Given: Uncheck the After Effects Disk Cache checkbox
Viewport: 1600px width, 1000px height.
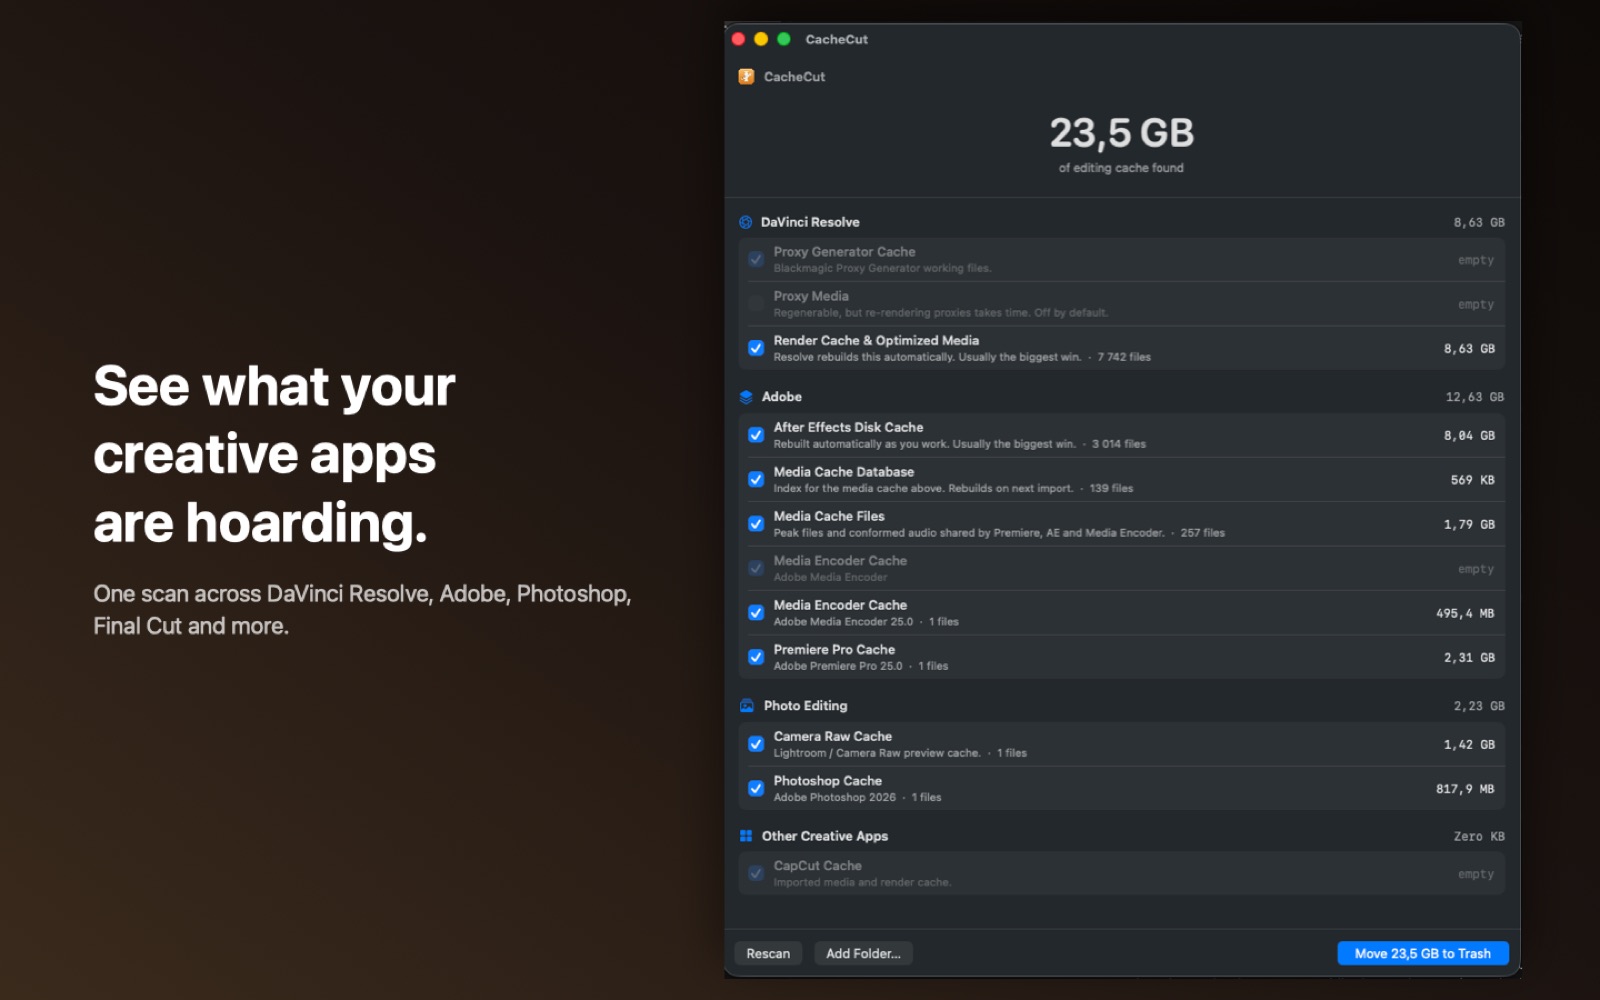Looking at the screenshot, I should tap(756, 435).
